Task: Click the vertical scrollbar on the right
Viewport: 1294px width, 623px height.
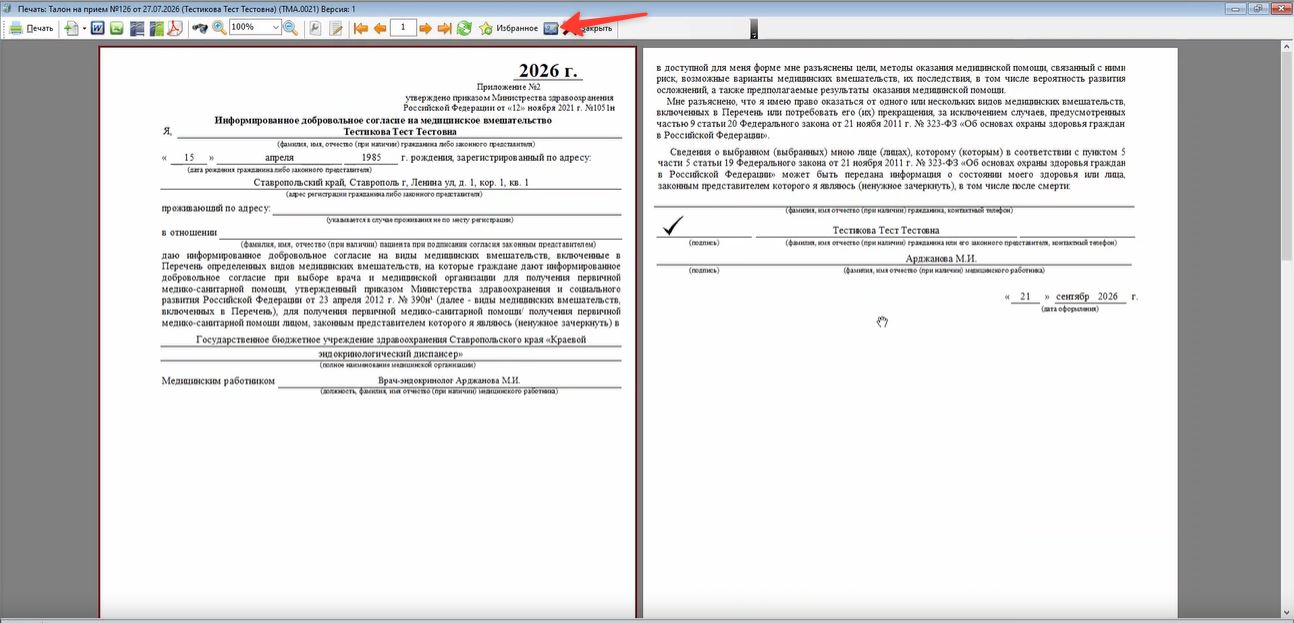Action: pyautogui.click(x=1286, y=330)
